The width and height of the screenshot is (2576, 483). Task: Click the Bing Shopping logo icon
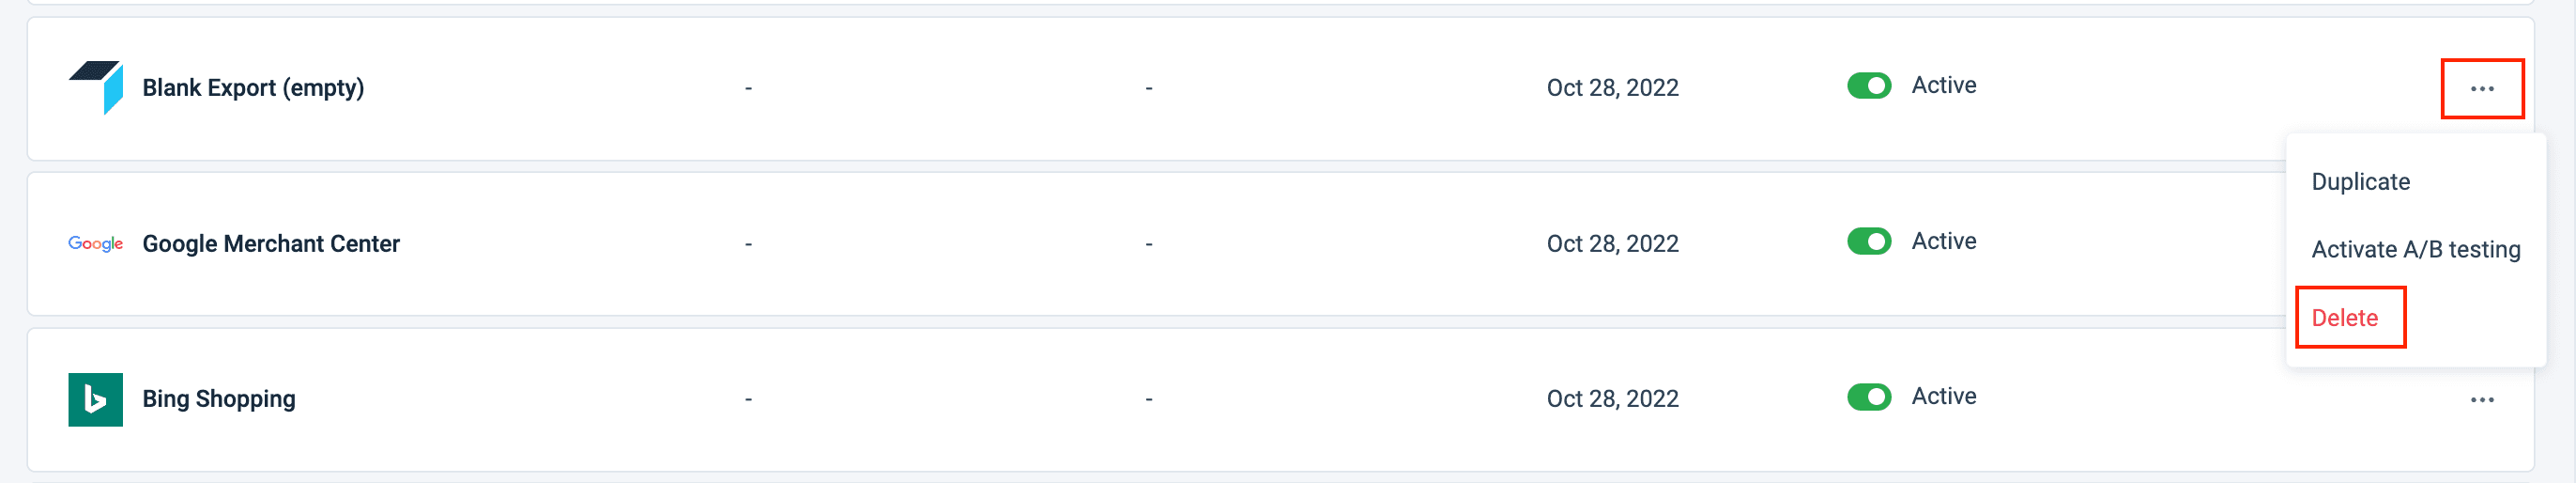[96, 399]
